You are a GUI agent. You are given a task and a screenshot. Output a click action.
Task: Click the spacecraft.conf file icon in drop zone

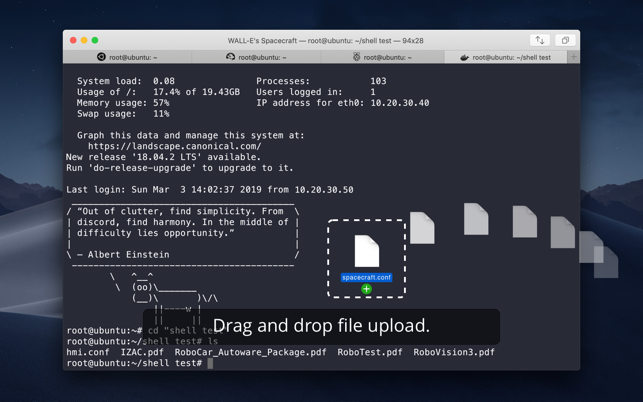point(366,251)
